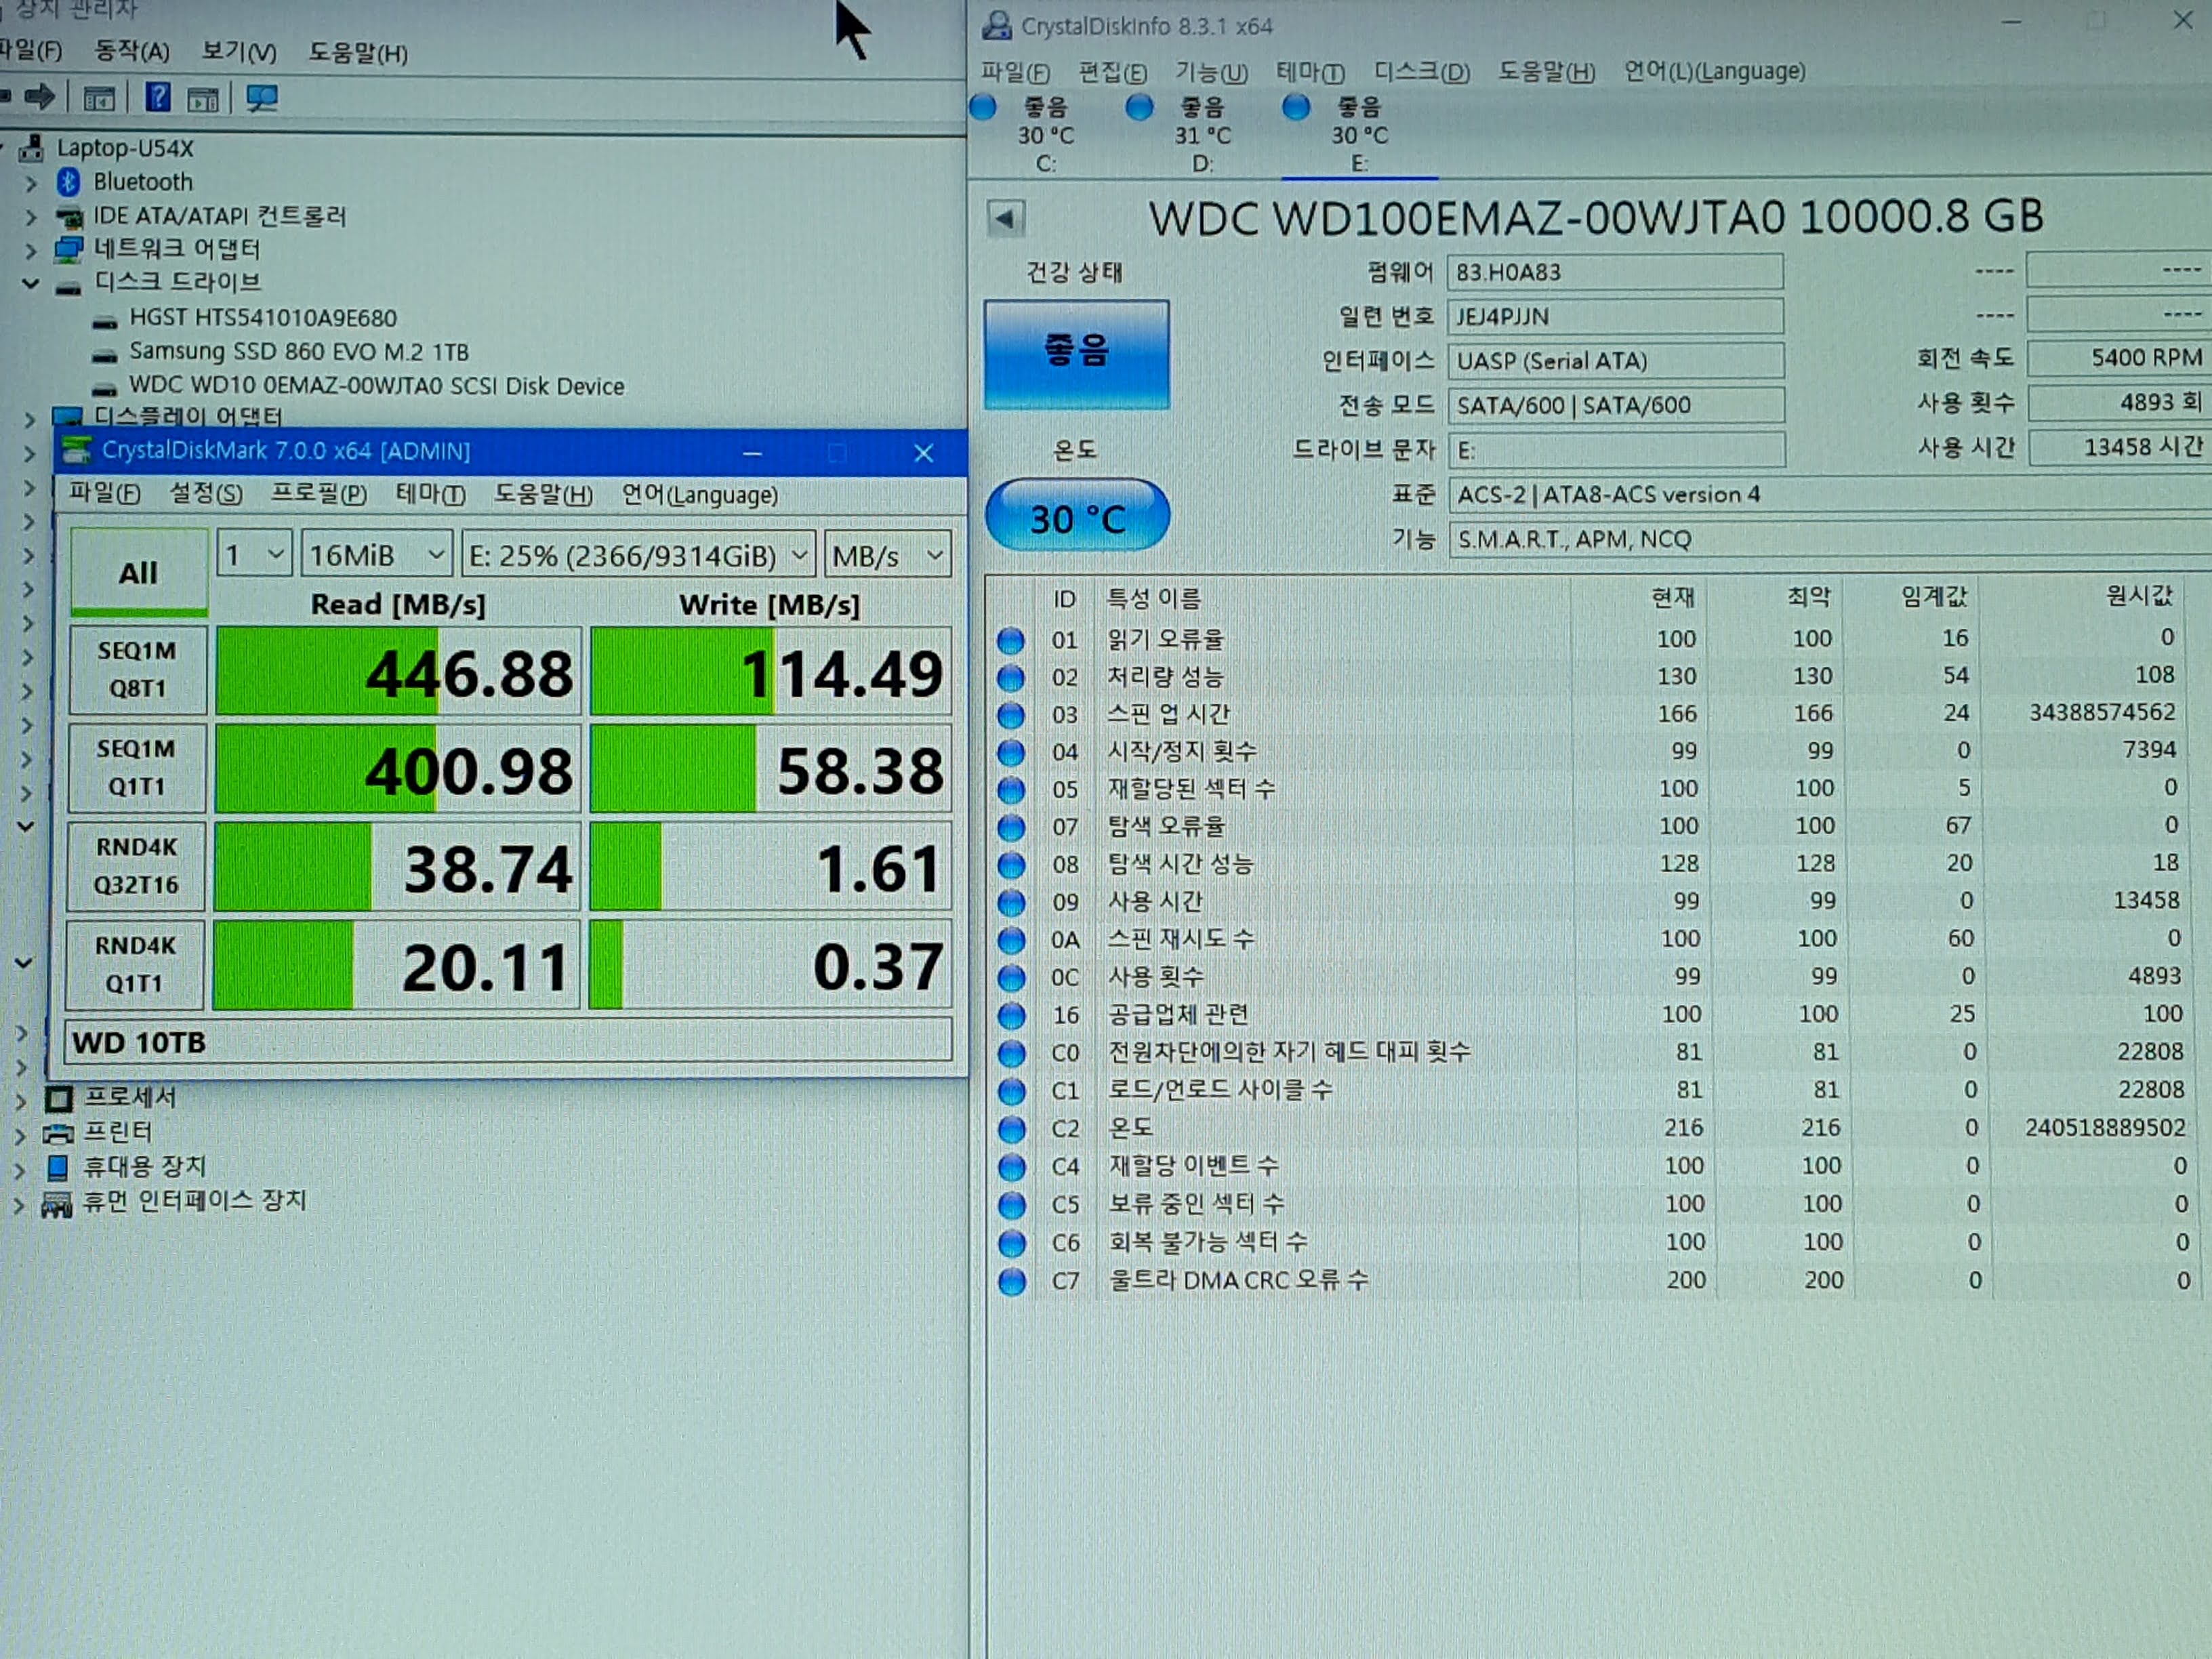Open the 언어(L)(Language) menu in CrystalDiskInfo

click(1714, 72)
